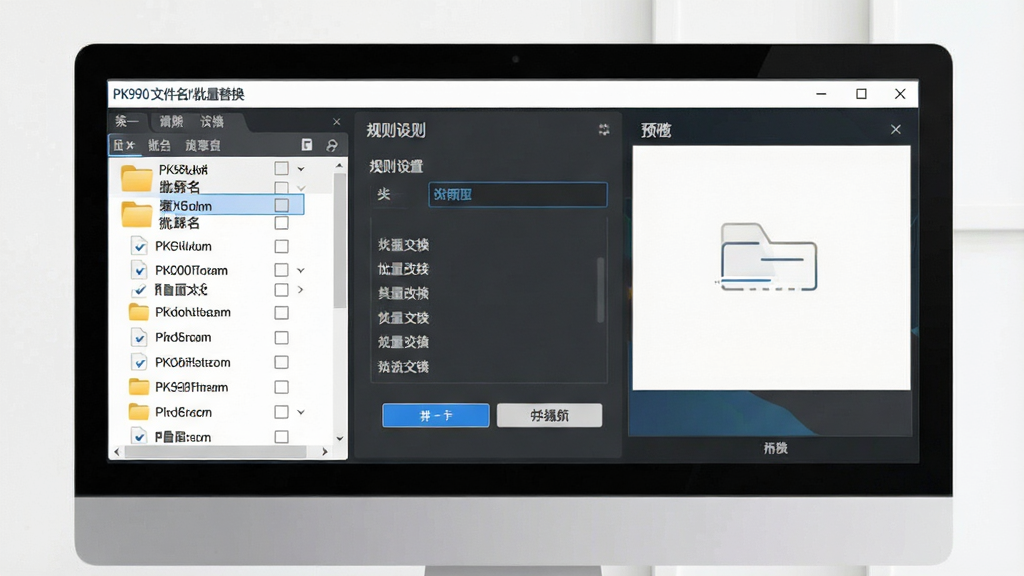Screen dimensions: 1024x576
Task: Select the third sub-tab of file panel
Action: pyautogui.click(x=203, y=145)
